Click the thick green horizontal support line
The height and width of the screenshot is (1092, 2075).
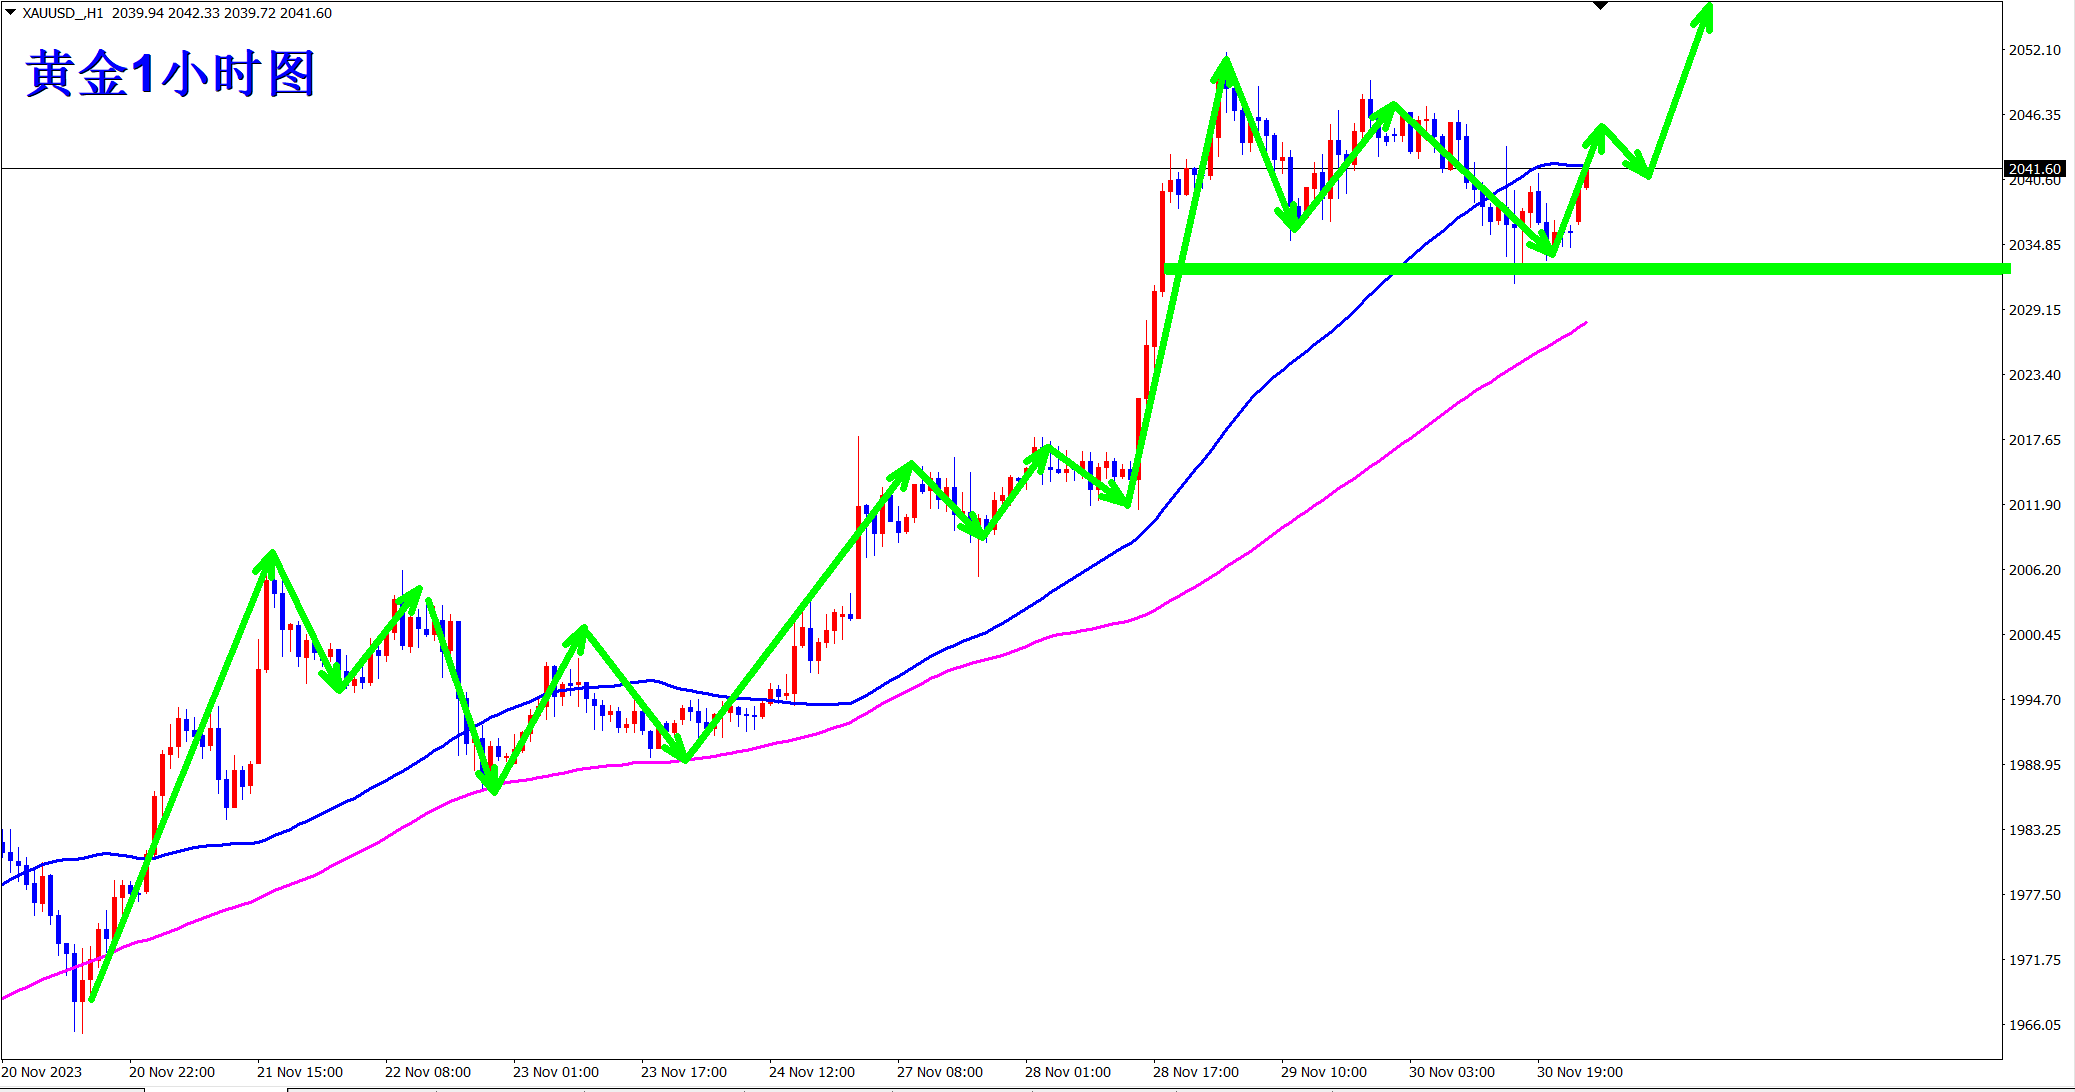point(1800,268)
